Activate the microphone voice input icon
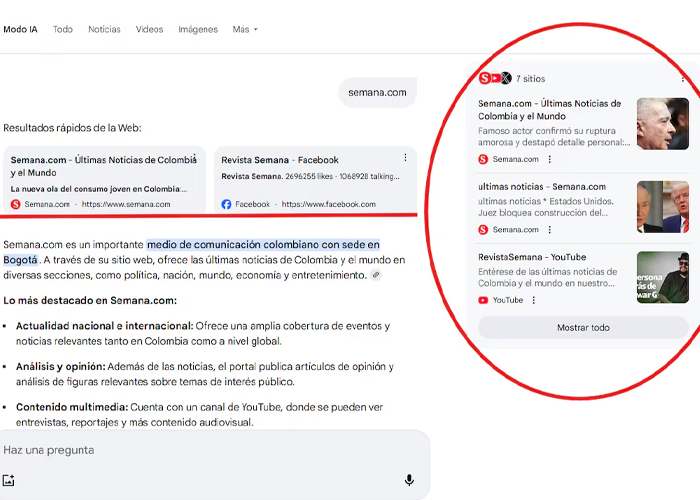The image size is (700, 500). click(409, 480)
